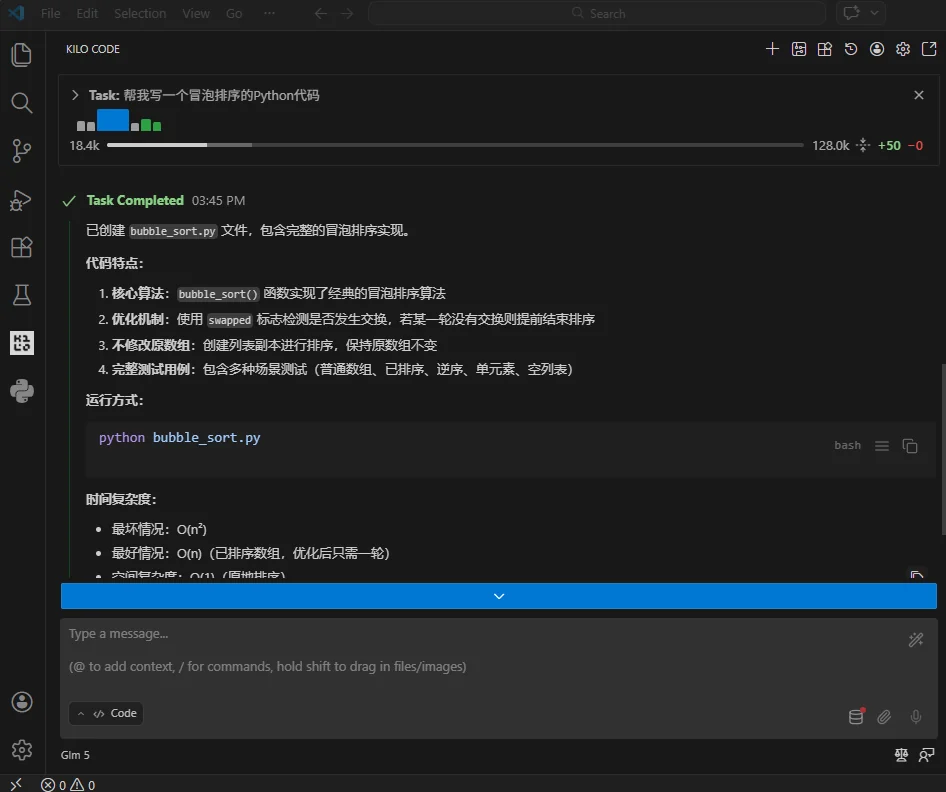Open the Selection menu
The image size is (946, 792).
[x=140, y=13]
